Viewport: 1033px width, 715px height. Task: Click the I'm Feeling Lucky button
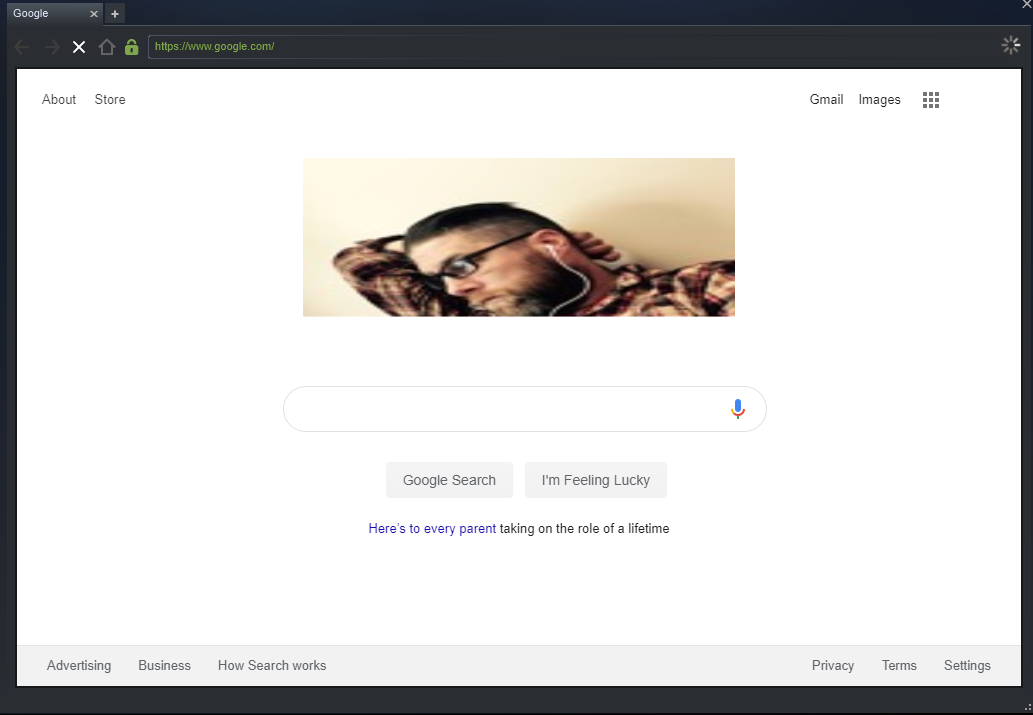click(596, 480)
